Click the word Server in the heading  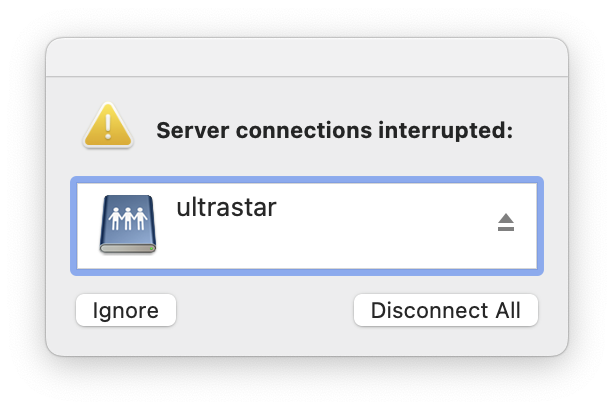coord(192,131)
